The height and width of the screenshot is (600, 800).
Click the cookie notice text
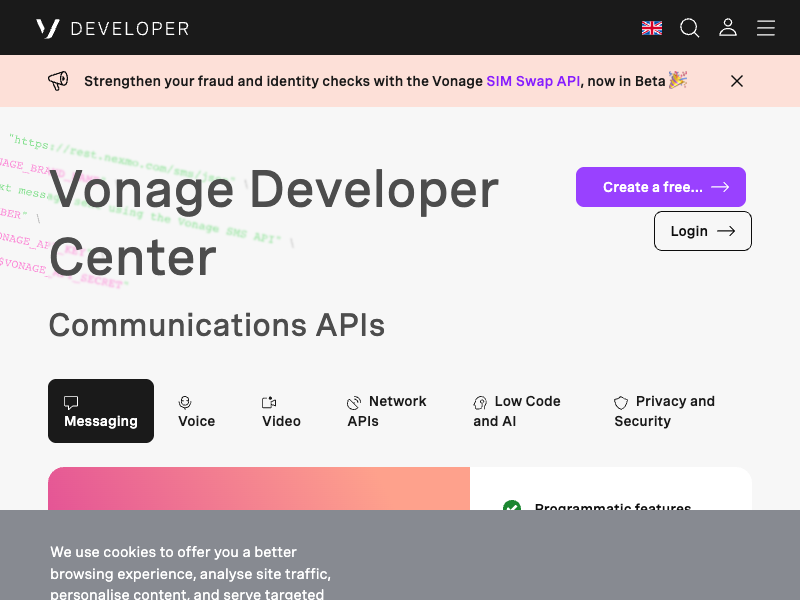190,572
